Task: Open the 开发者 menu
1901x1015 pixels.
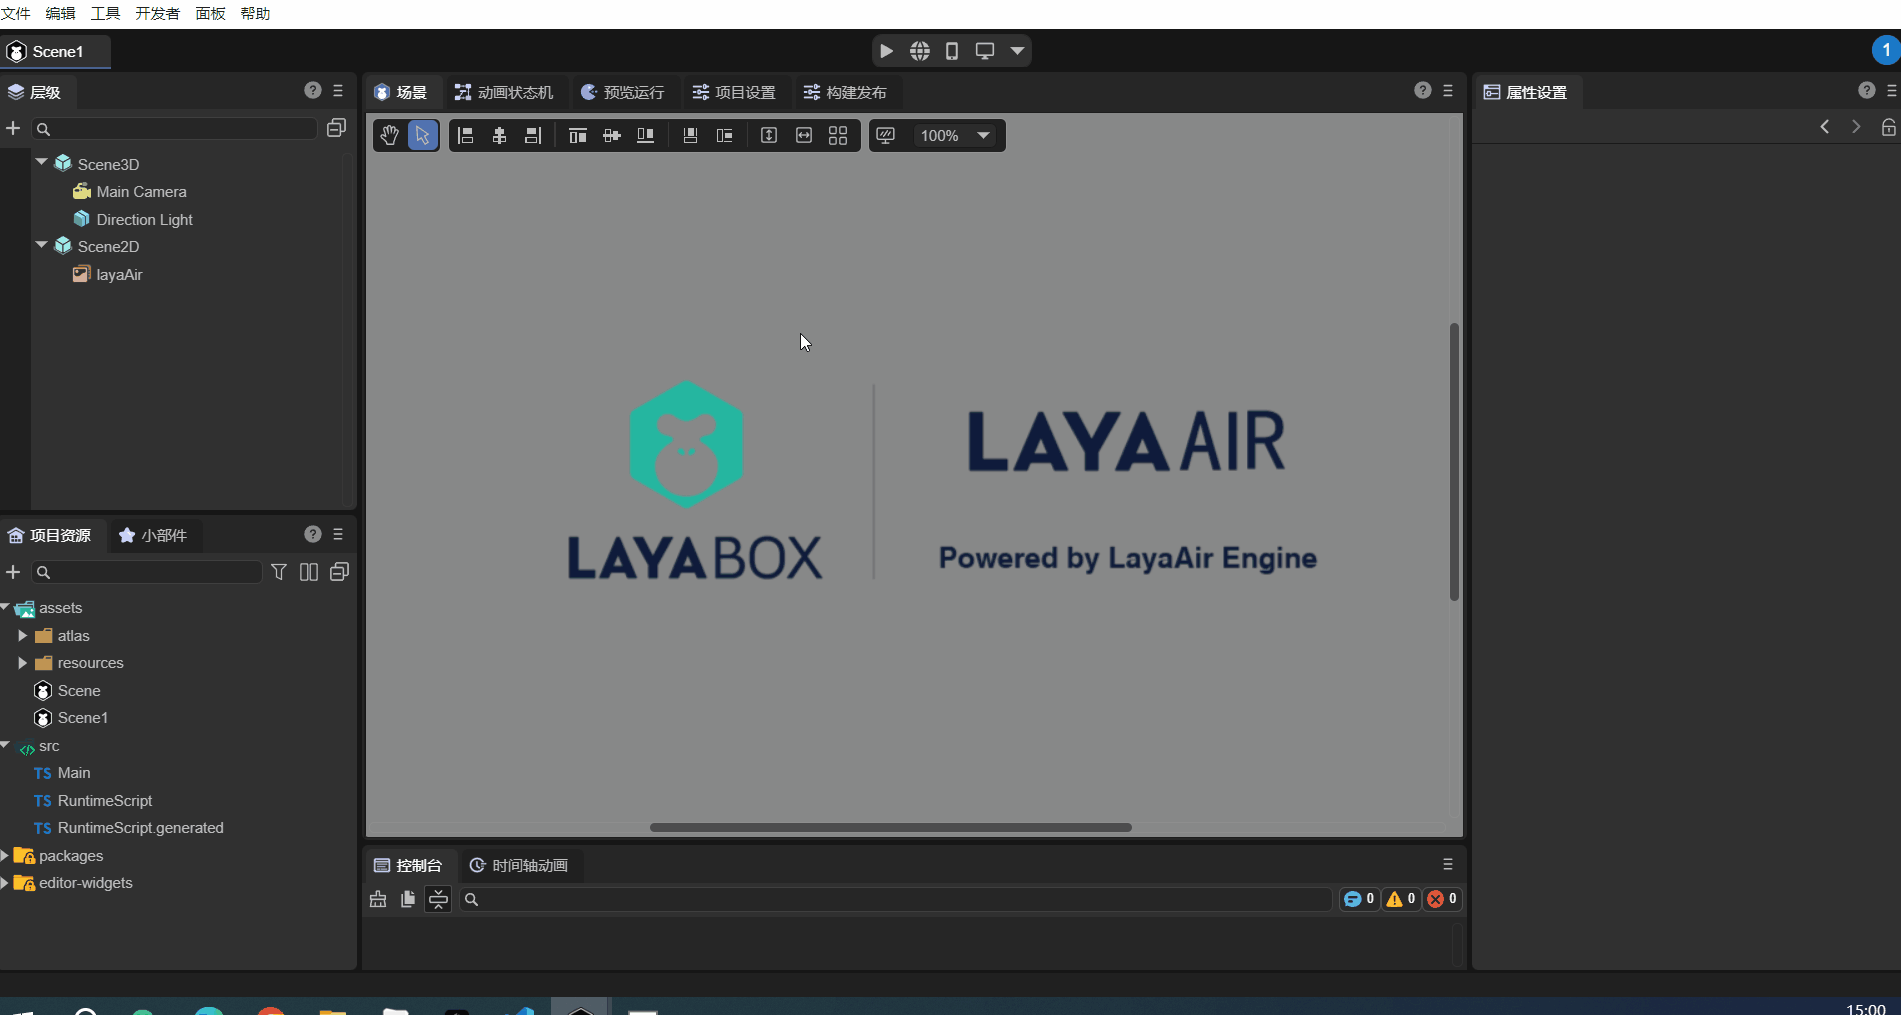Action: point(157,13)
